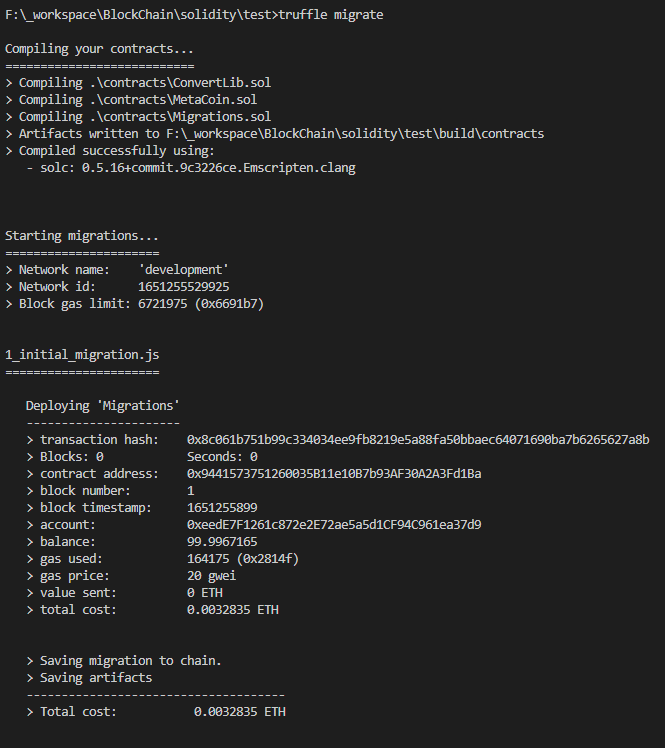Click the 'Saving migration to chain.' line
The height and width of the screenshot is (748, 665).
pyautogui.click(x=124, y=661)
